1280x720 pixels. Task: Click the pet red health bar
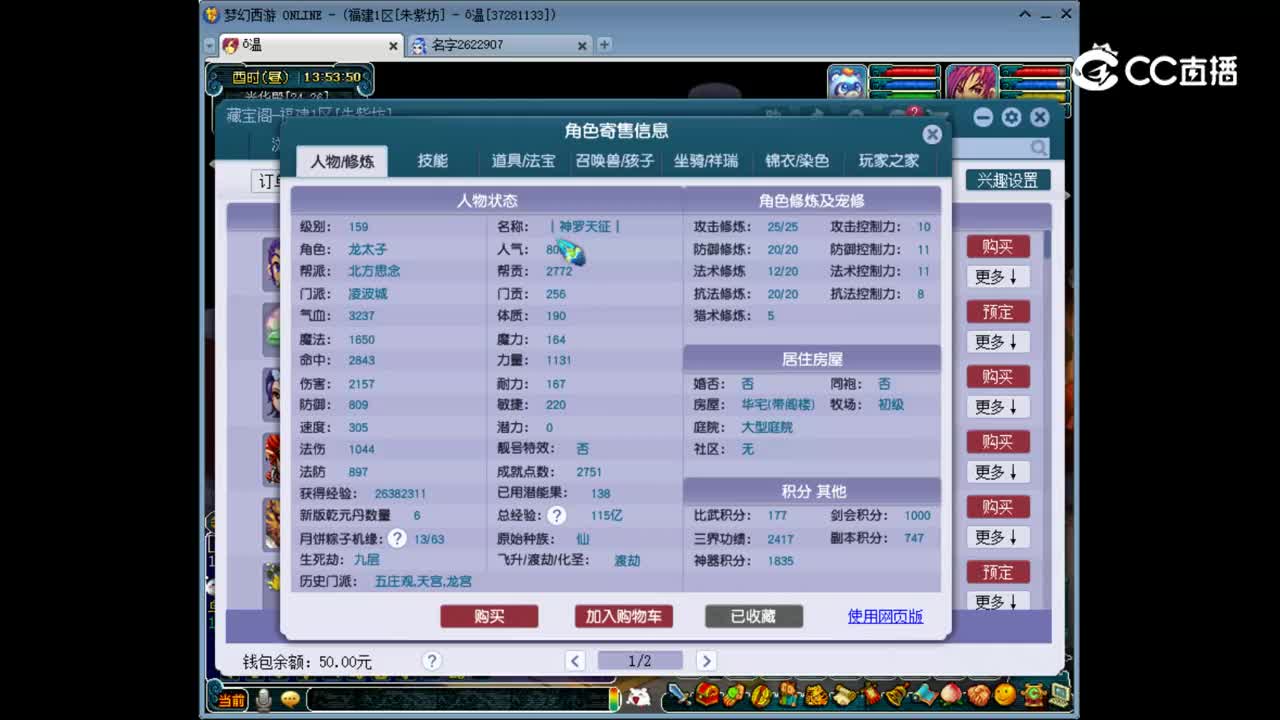[x=905, y=72]
